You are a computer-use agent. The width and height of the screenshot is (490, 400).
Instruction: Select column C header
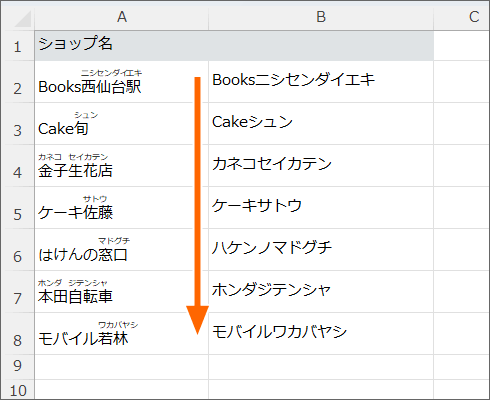click(462, 17)
